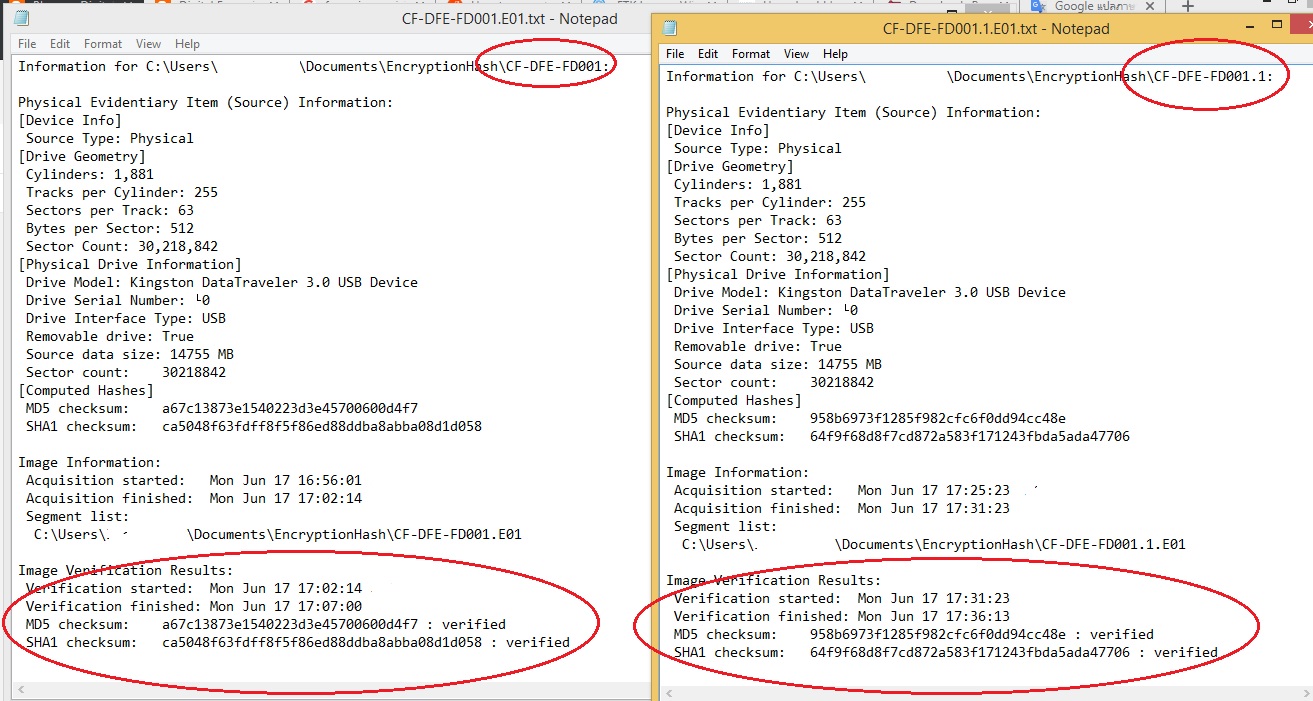The height and width of the screenshot is (701, 1313).
Task: Click 'Sectors per Track: 63' in right Notepad
Action: 758,220
